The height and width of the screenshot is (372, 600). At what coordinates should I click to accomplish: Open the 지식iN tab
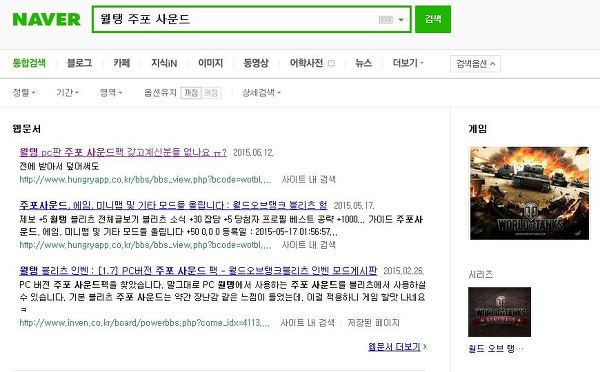pyautogui.click(x=164, y=63)
